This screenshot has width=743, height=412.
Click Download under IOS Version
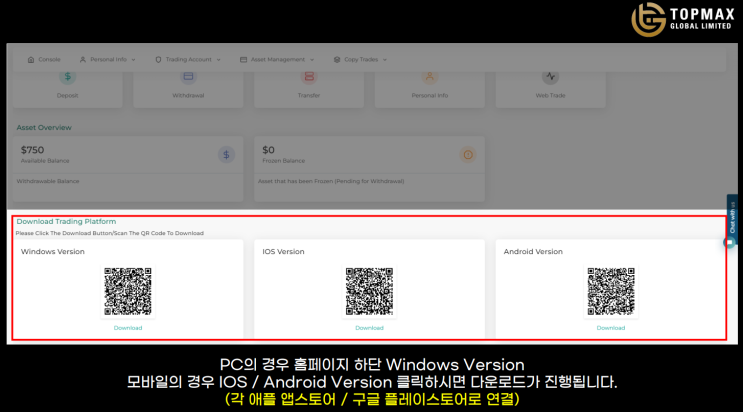point(370,328)
